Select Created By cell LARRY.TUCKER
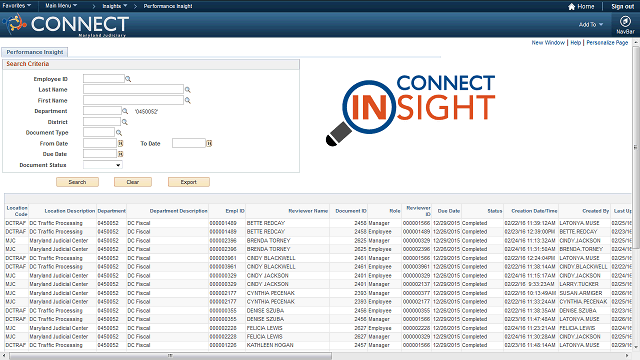 tap(579, 284)
